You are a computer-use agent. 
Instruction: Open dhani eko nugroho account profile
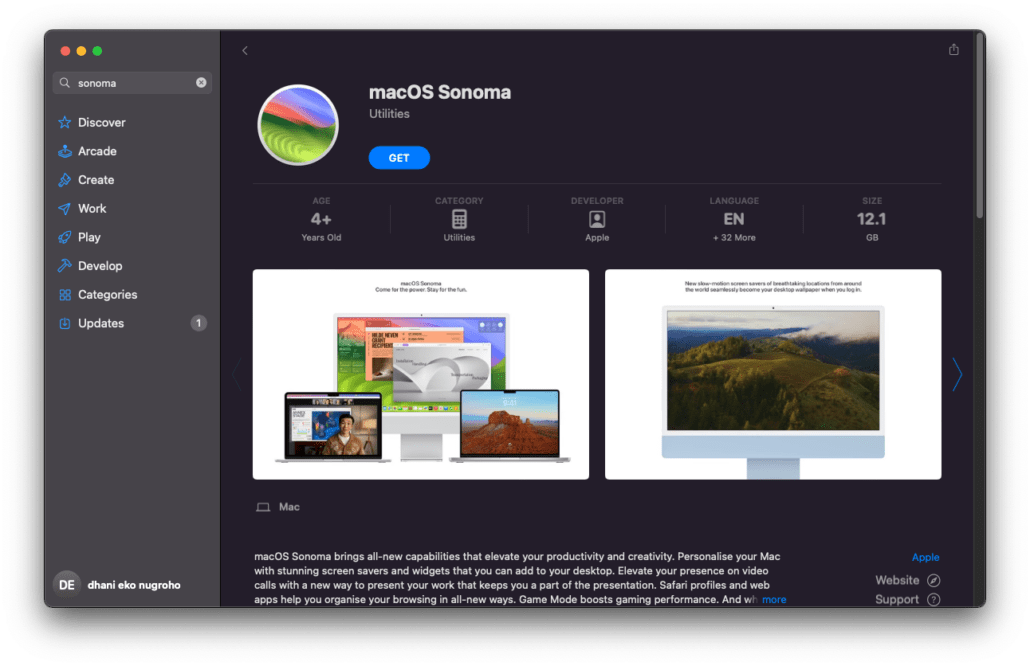[119, 585]
